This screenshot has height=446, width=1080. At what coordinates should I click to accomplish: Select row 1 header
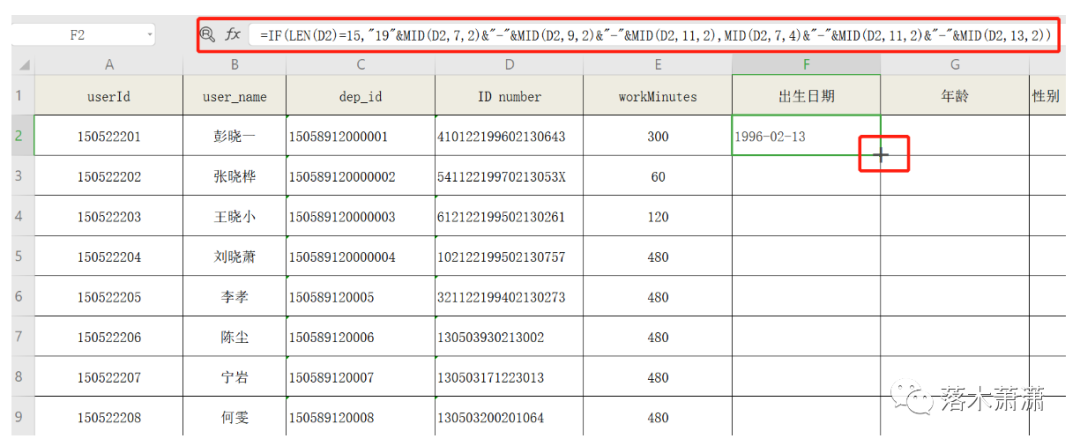23,95
